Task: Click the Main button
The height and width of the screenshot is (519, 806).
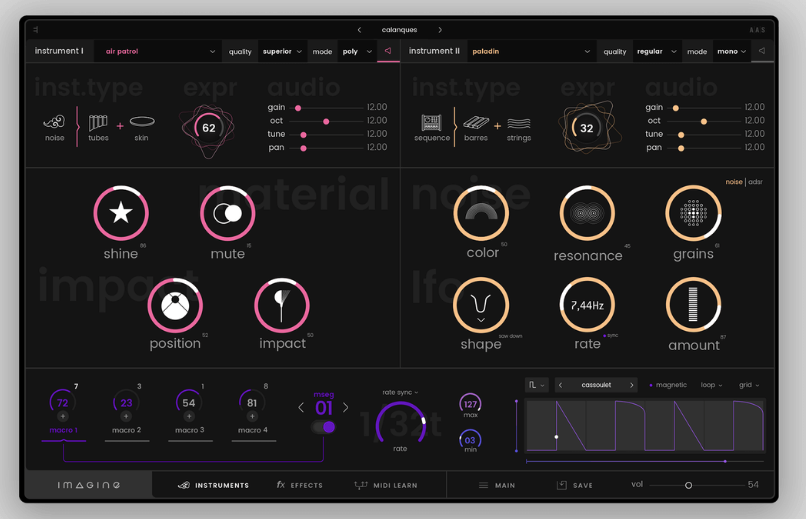Action: [x=497, y=485]
